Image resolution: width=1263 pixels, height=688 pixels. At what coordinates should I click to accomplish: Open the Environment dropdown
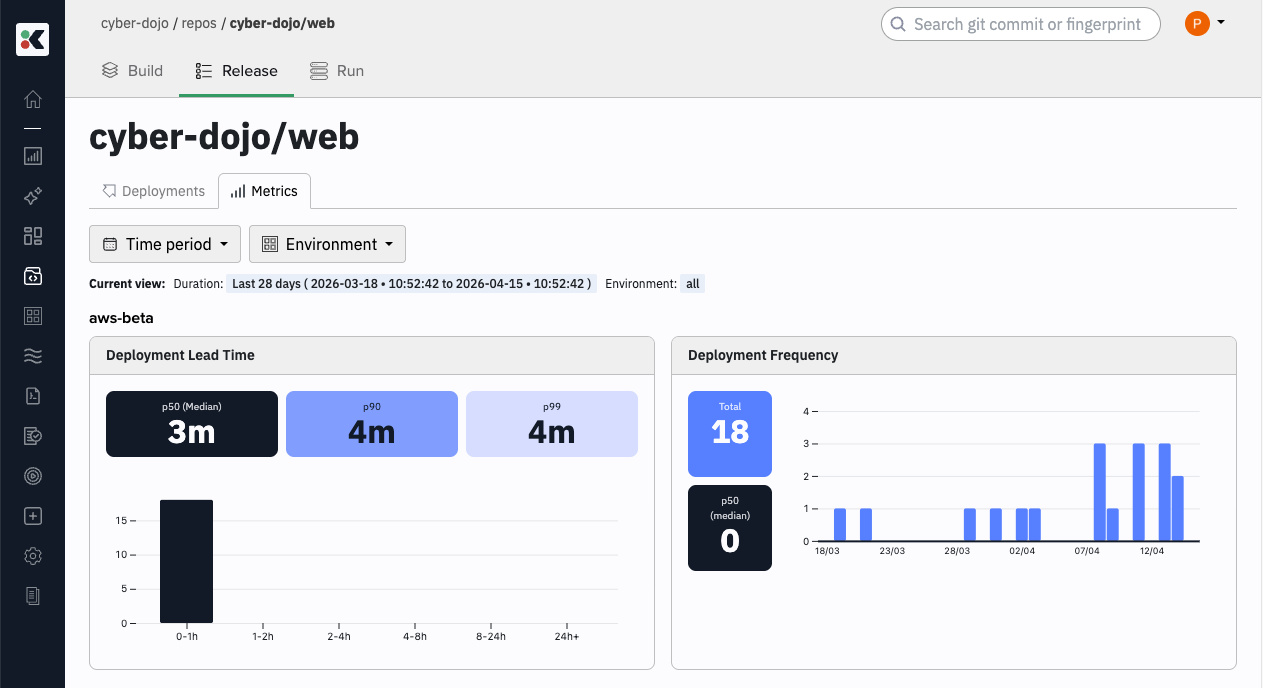(327, 244)
